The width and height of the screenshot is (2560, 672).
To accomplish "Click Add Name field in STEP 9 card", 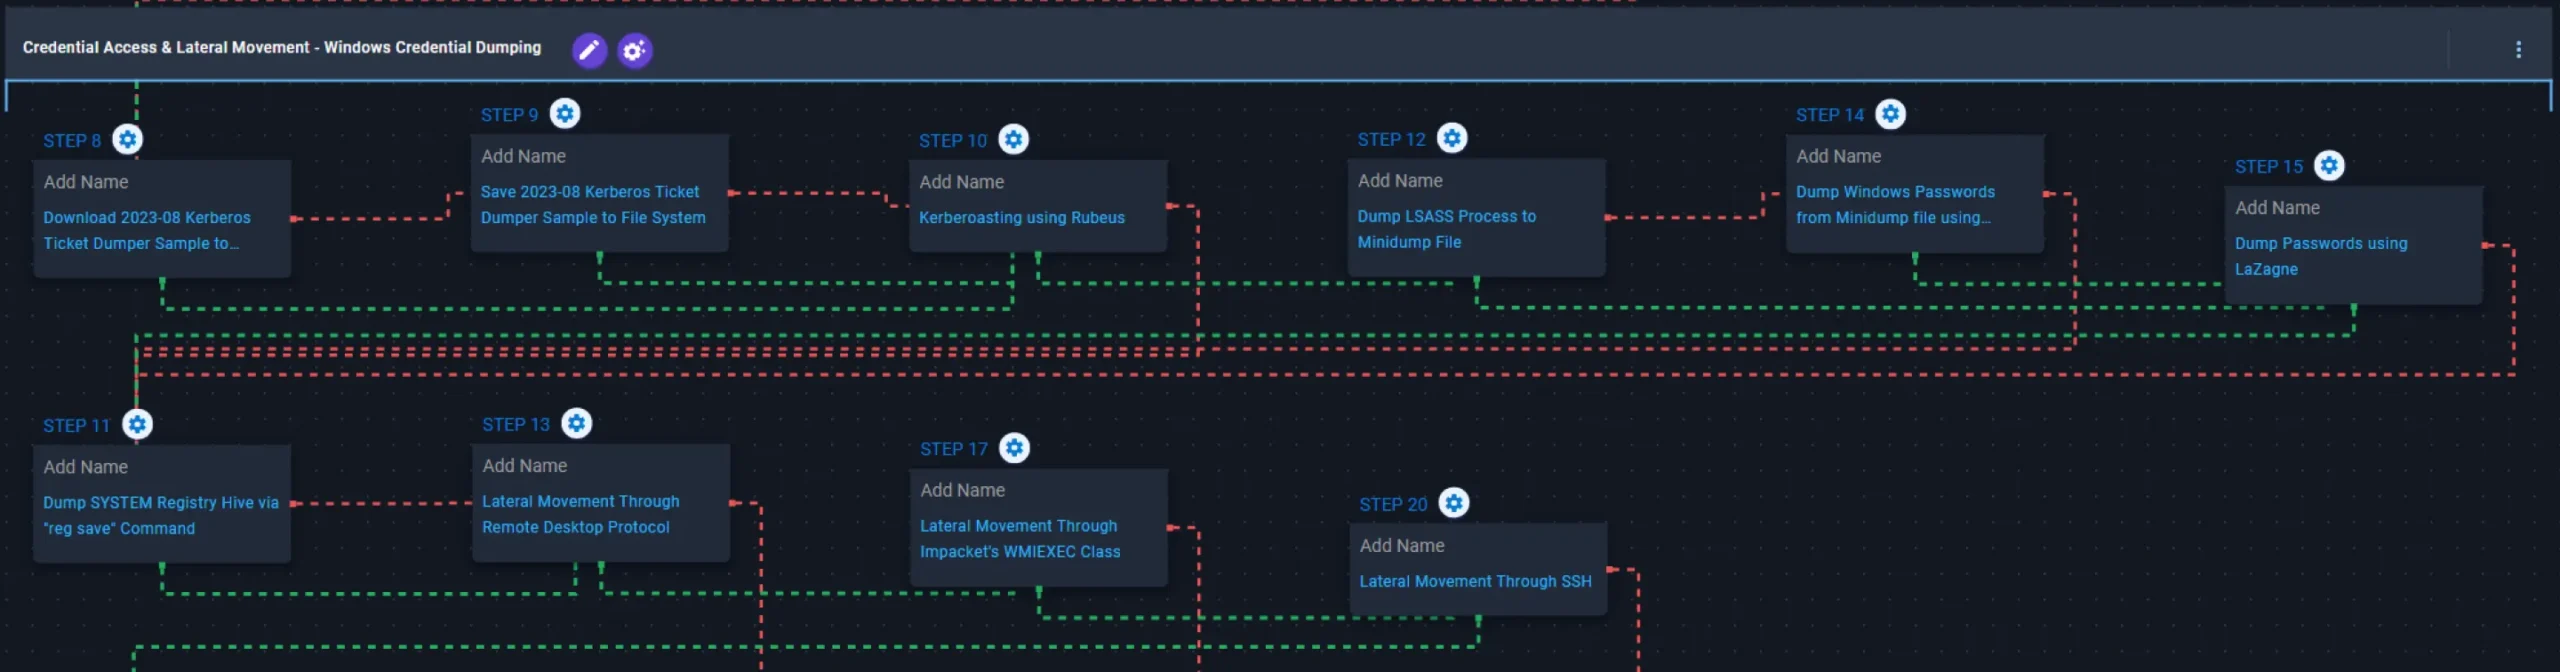I will (x=523, y=157).
